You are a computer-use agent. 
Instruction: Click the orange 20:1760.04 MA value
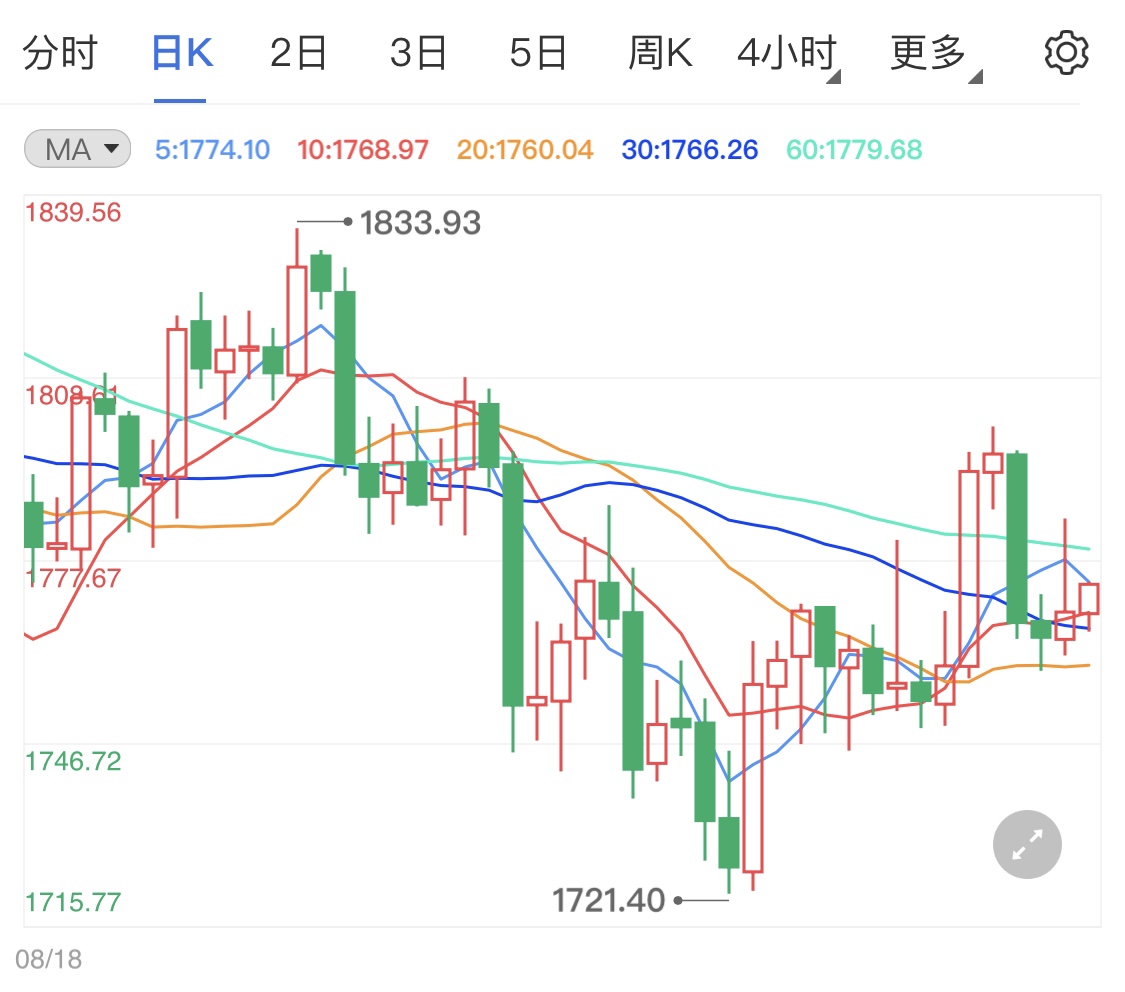[524, 147]
